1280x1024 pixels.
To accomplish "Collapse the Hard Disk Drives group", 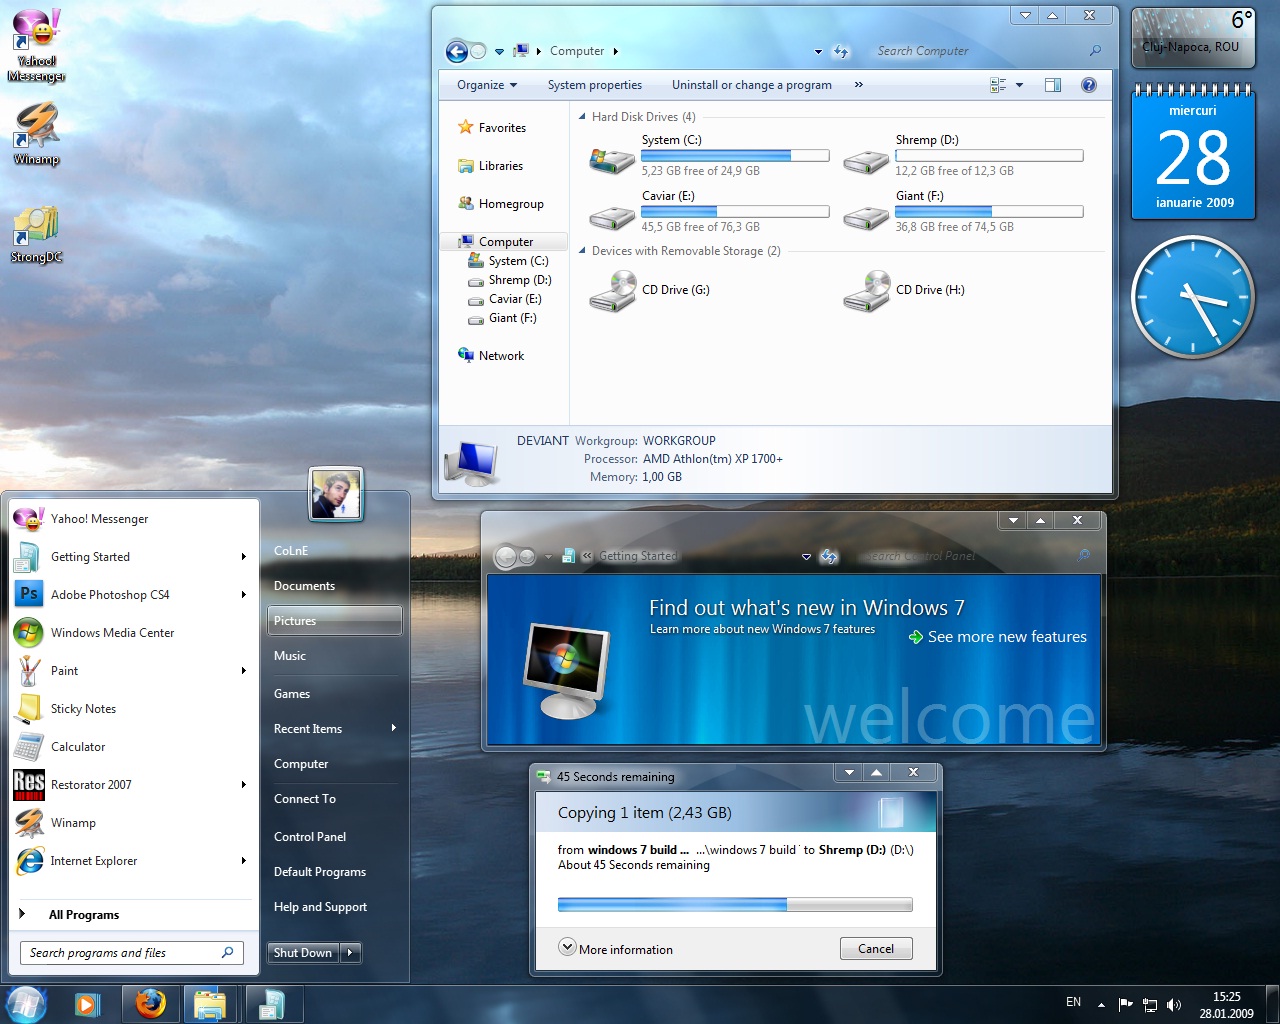I will tap(582, 117).
